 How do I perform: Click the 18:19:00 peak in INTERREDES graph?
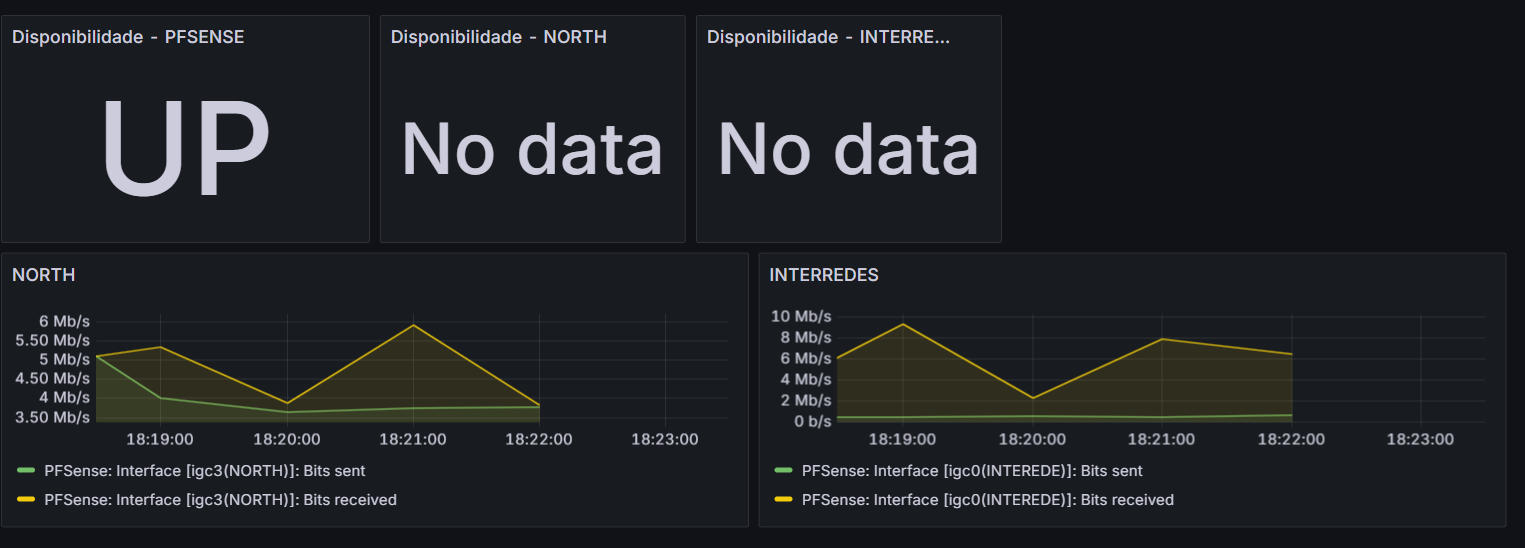pos(903,324)
